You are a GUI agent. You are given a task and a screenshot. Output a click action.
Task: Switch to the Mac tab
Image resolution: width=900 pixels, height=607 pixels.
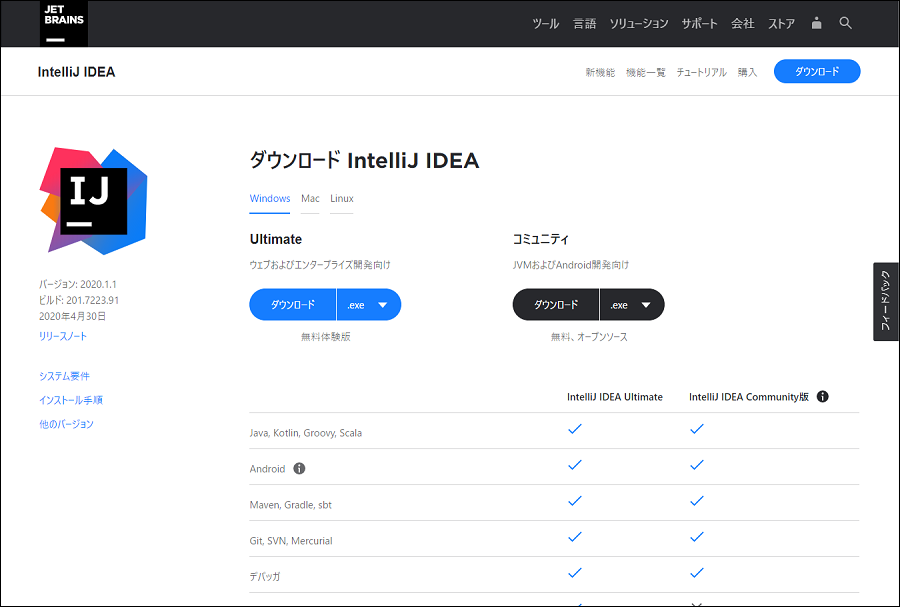coord(310,199)
